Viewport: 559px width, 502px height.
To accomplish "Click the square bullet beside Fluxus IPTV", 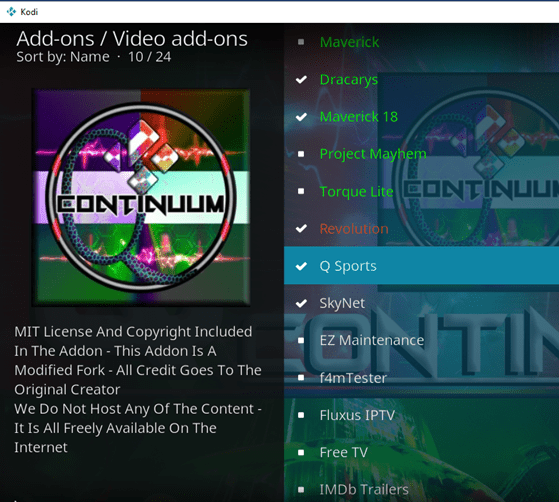I will (x=301, y=415).
